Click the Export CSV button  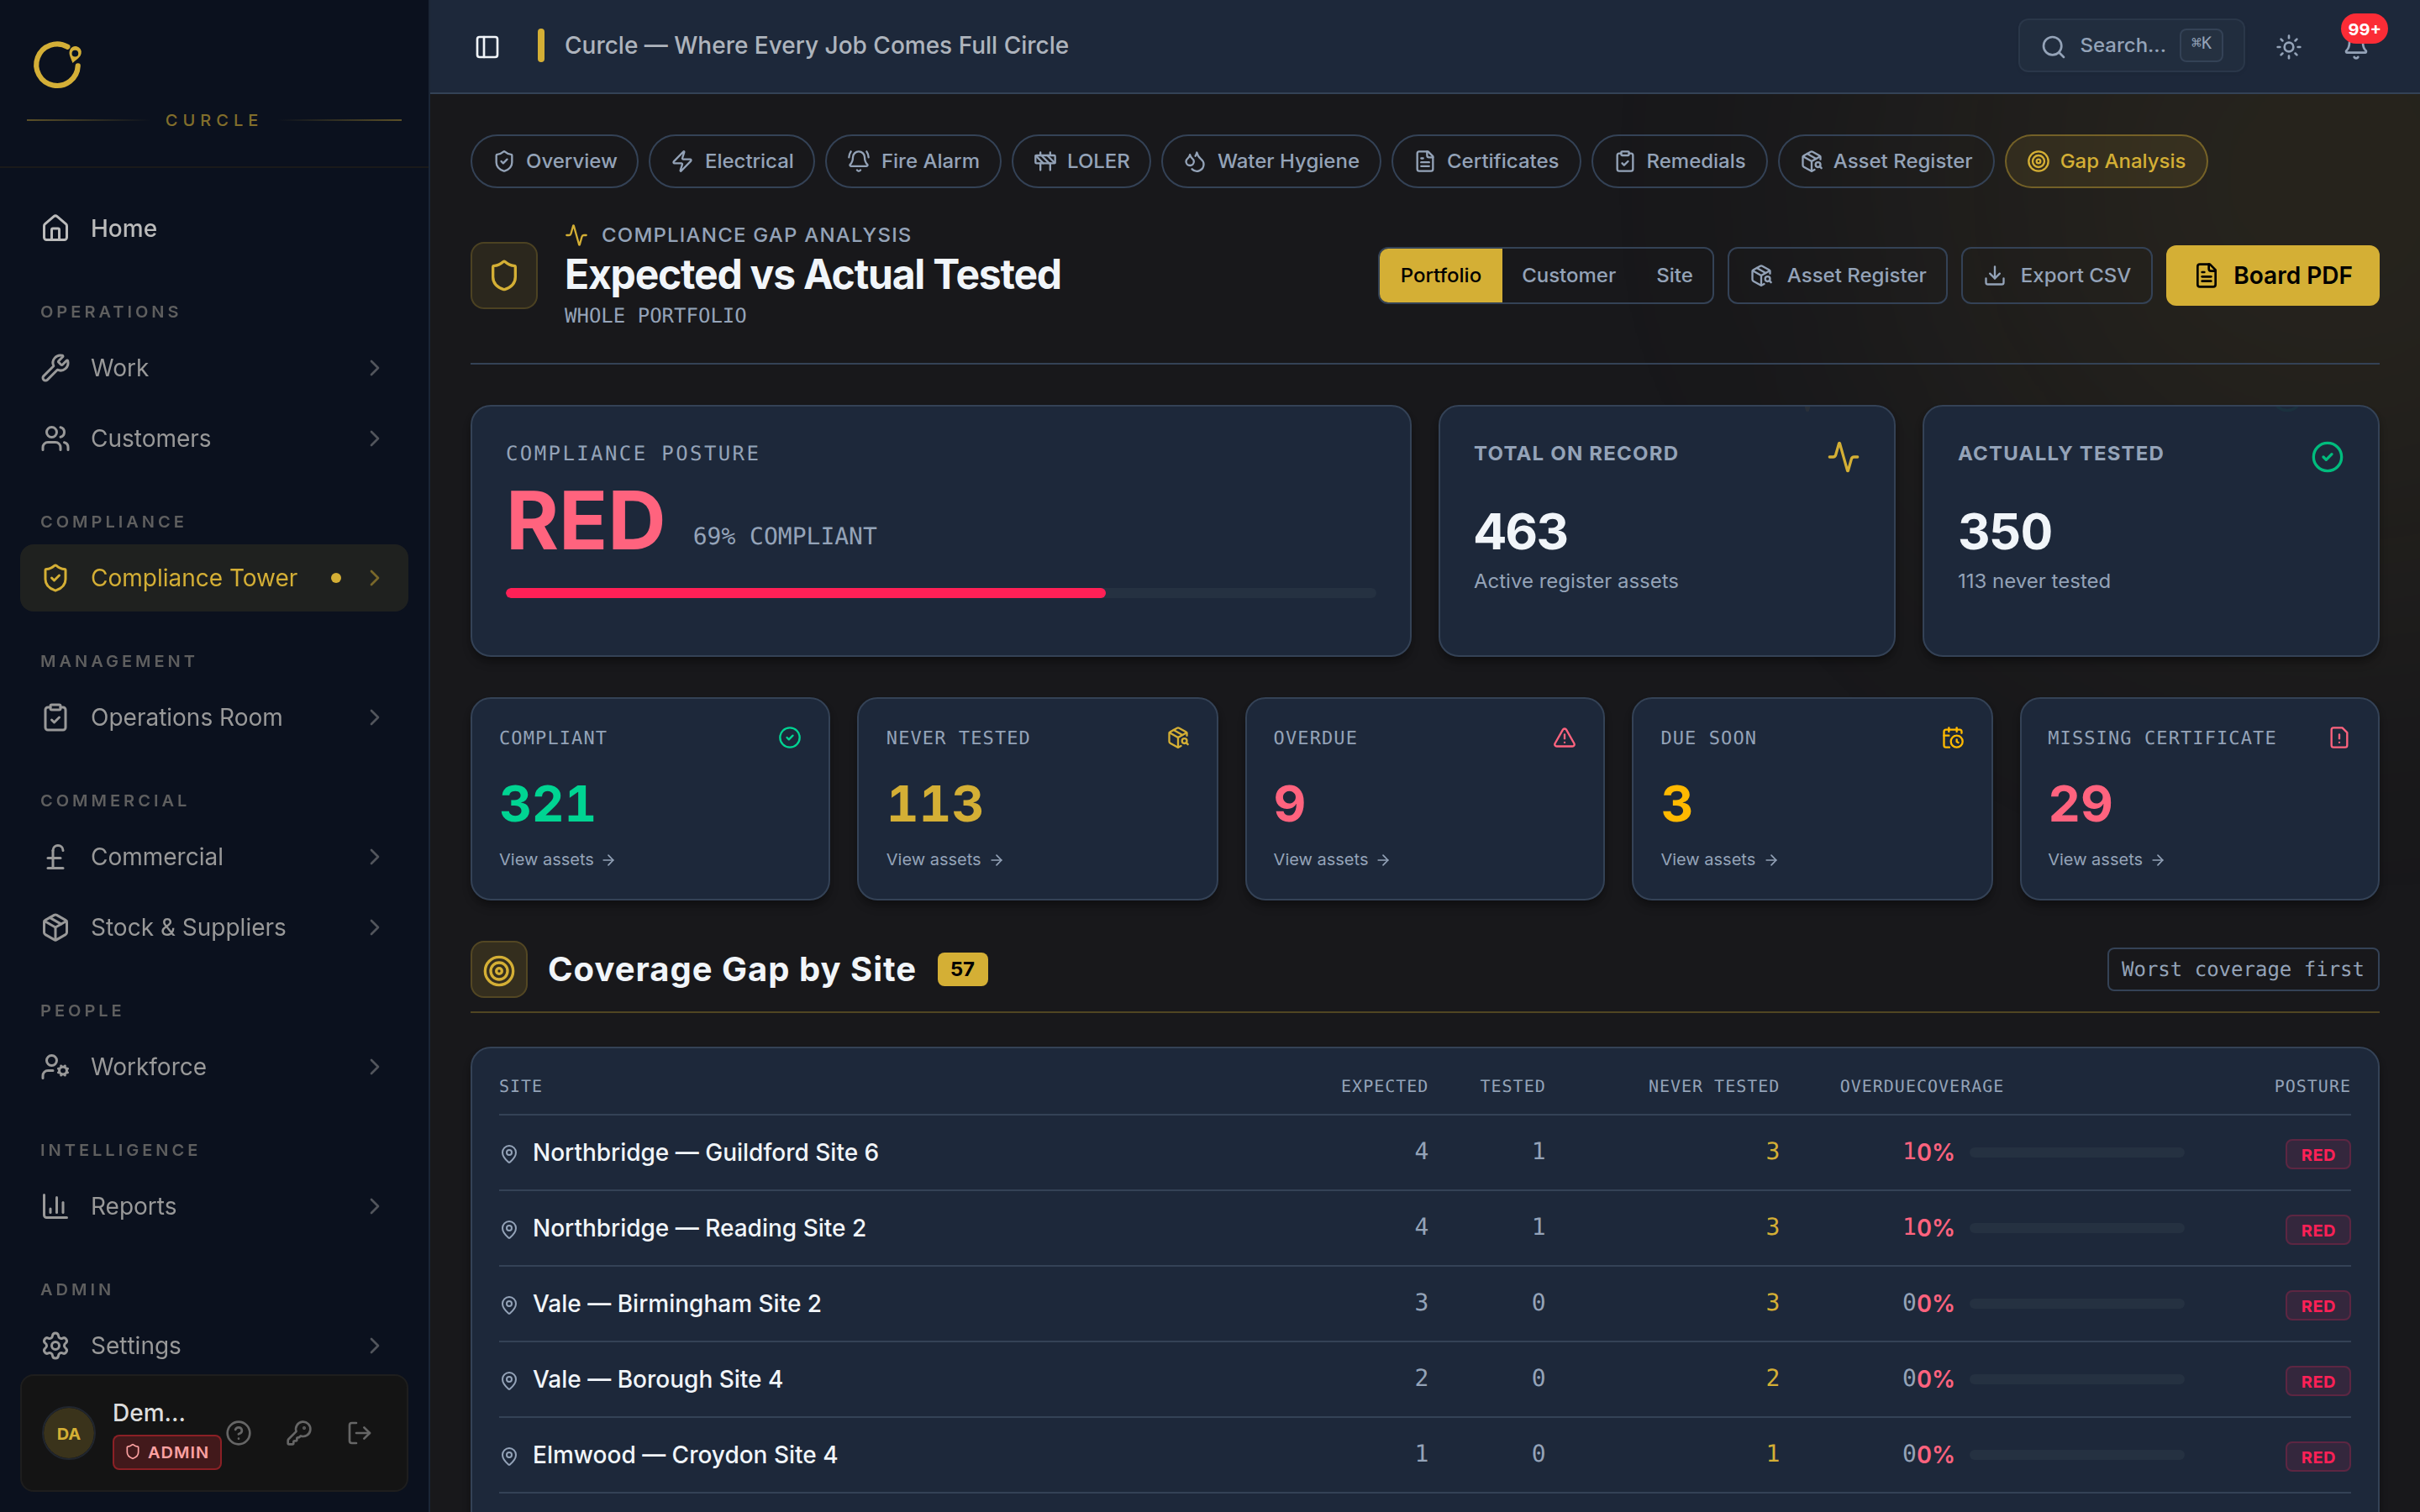click(x=2056, y=275)
